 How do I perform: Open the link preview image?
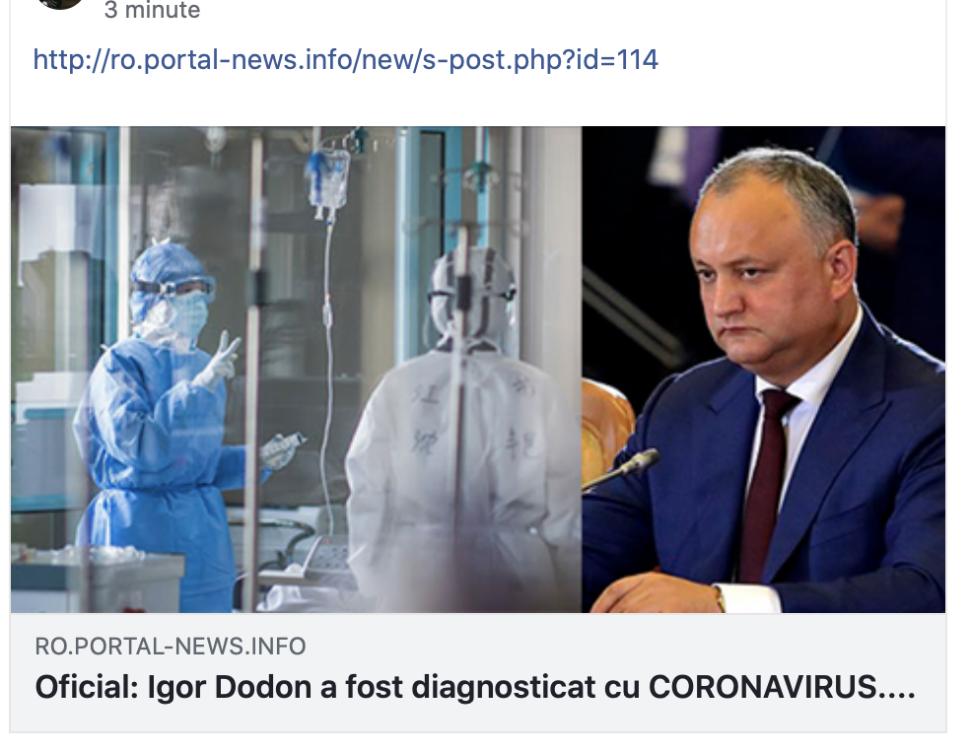[x=478, y=369]
